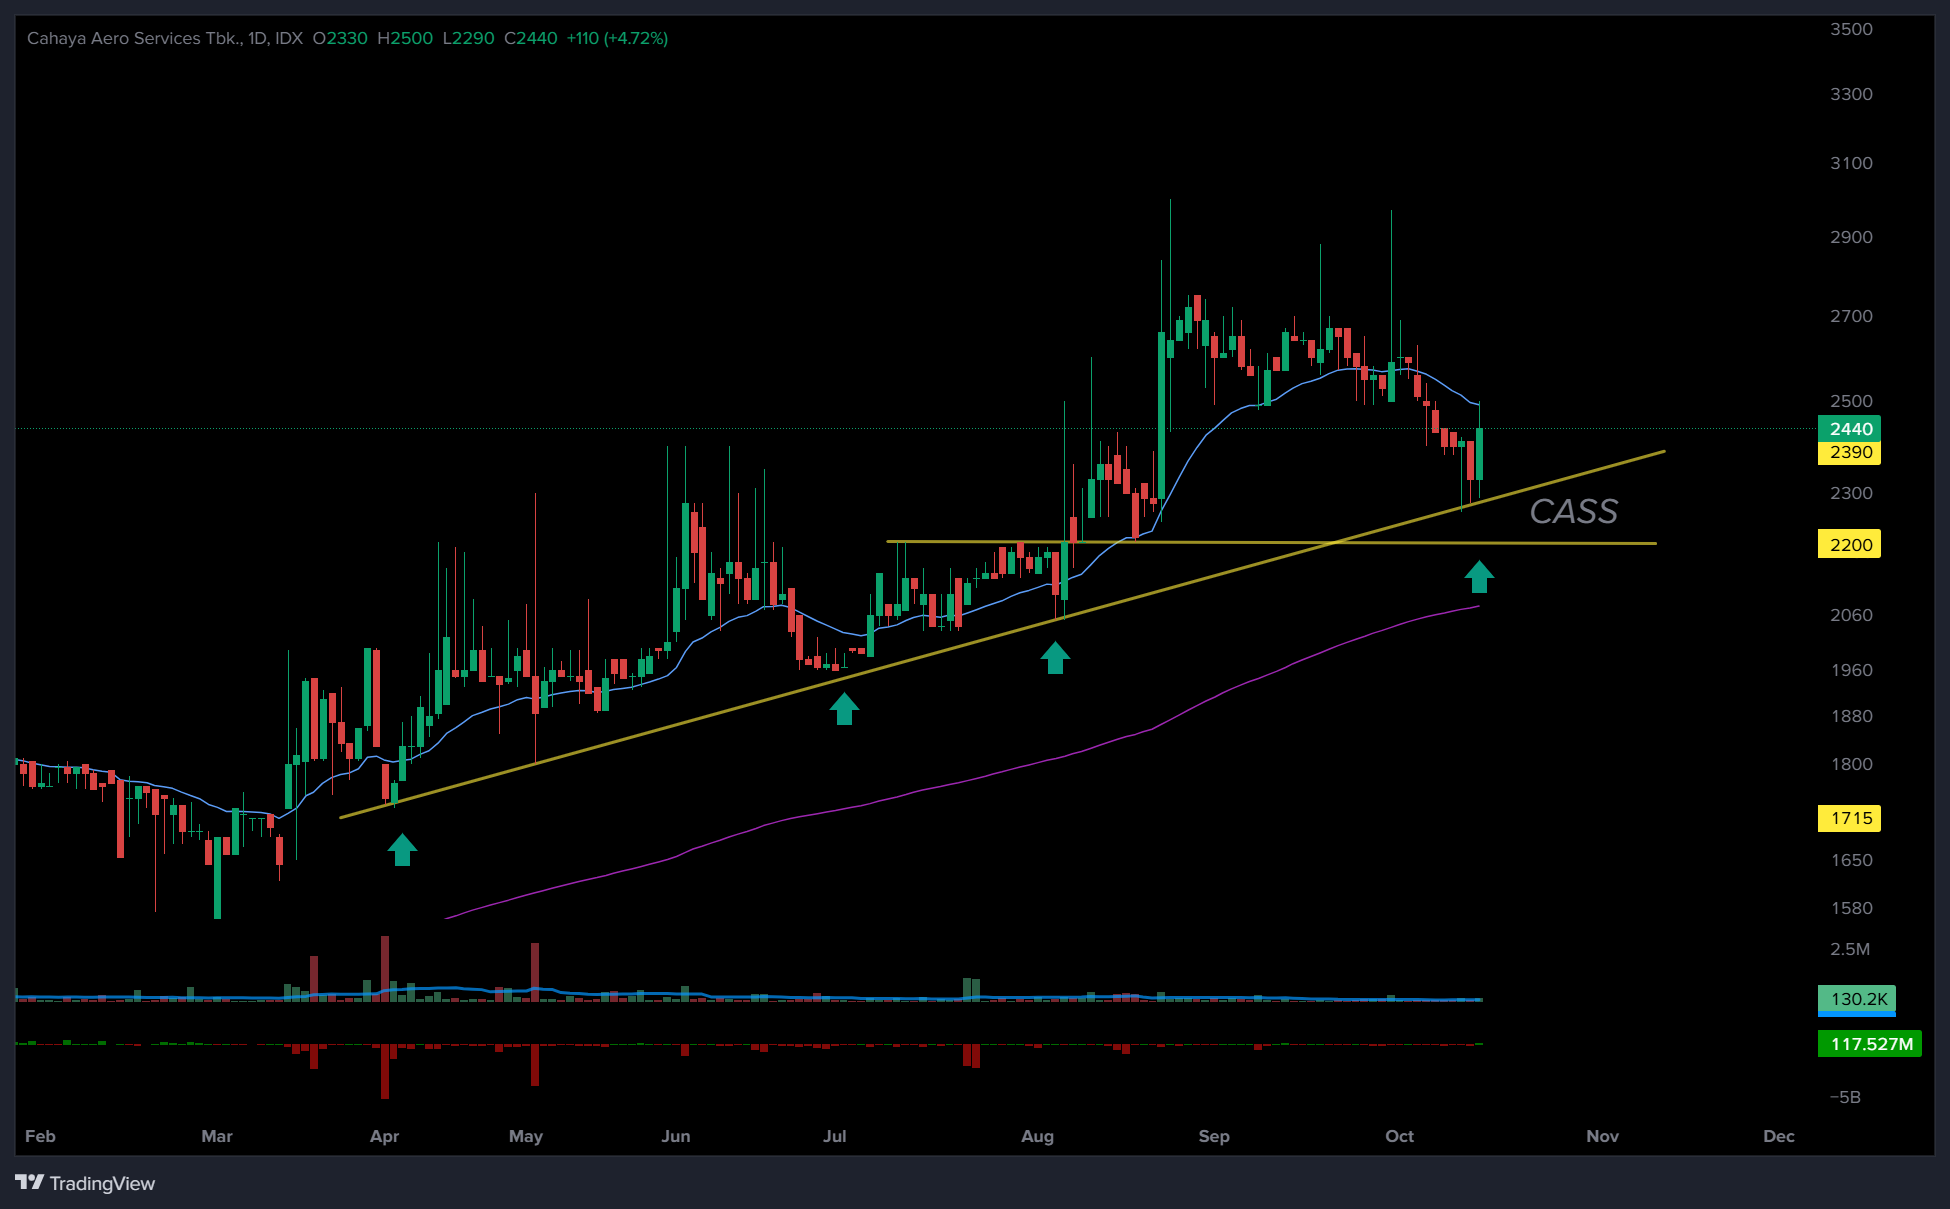Select the yellow 2200 price level label
1950x1209 pixels.
pyautogui.click(x=1850, y=545)
